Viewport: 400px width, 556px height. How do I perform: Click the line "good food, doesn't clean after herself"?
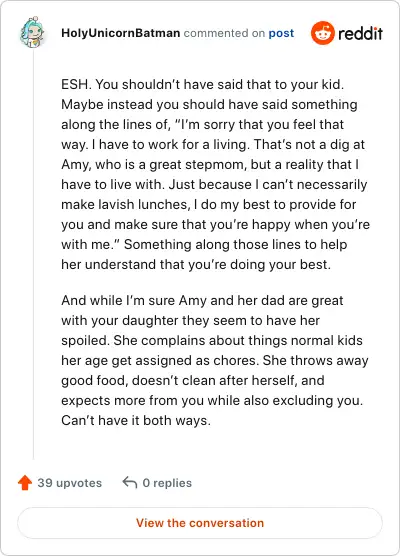193,380
